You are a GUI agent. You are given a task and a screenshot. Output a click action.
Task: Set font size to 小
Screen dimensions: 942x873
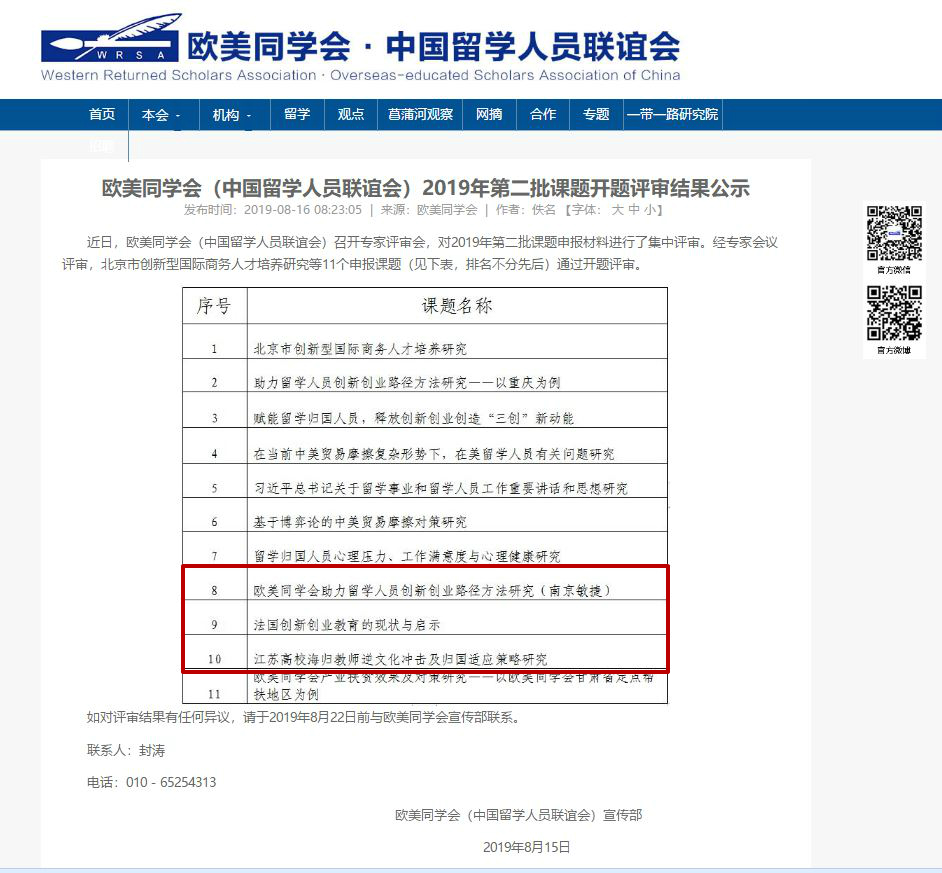pyautogui.click(x=649, y=210)
